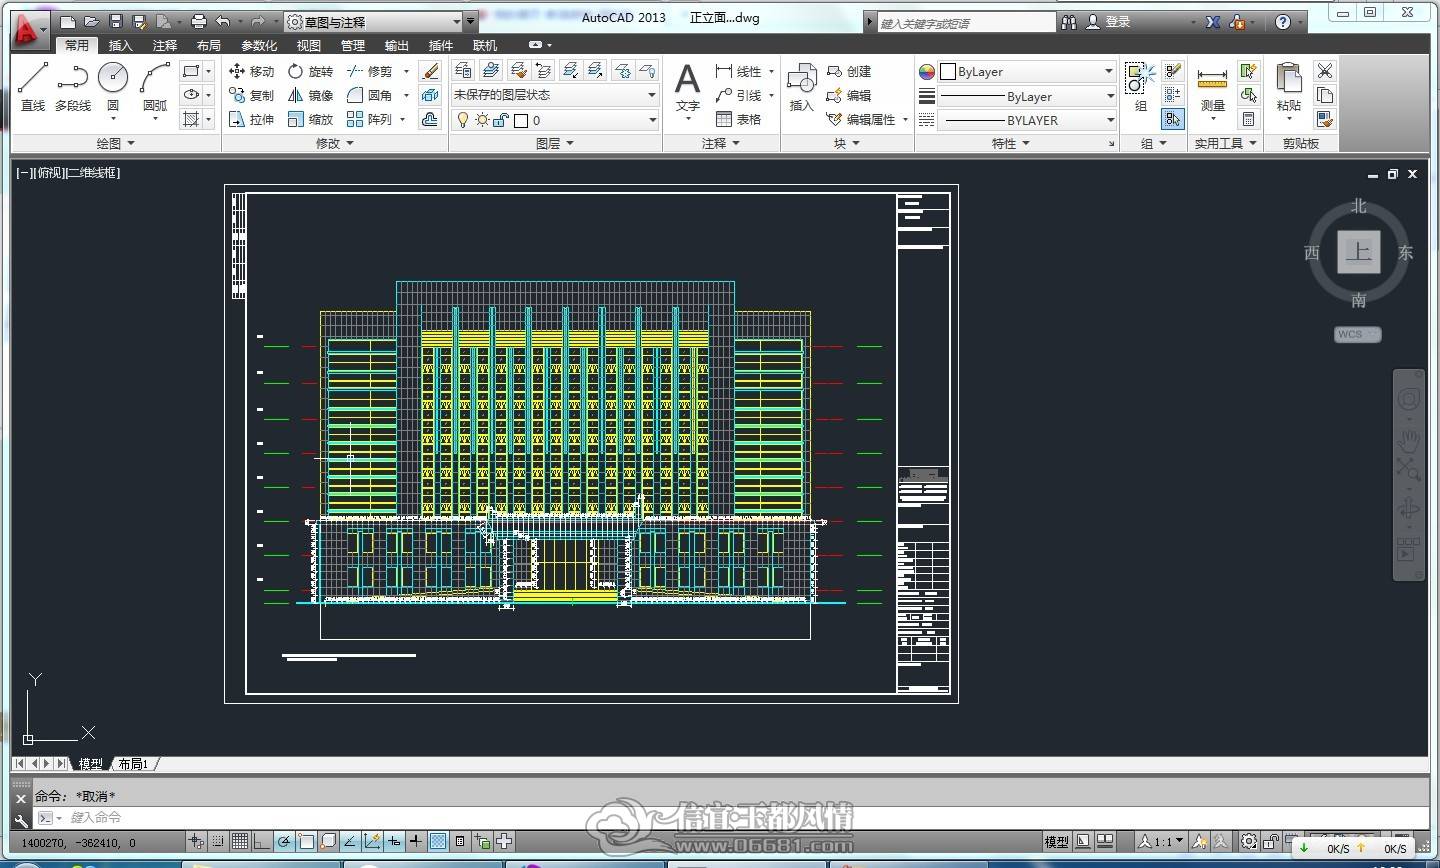Toggle layer 0 freeze sun icon
This screenshot has height=868, width=1440.
pos(482,120)
